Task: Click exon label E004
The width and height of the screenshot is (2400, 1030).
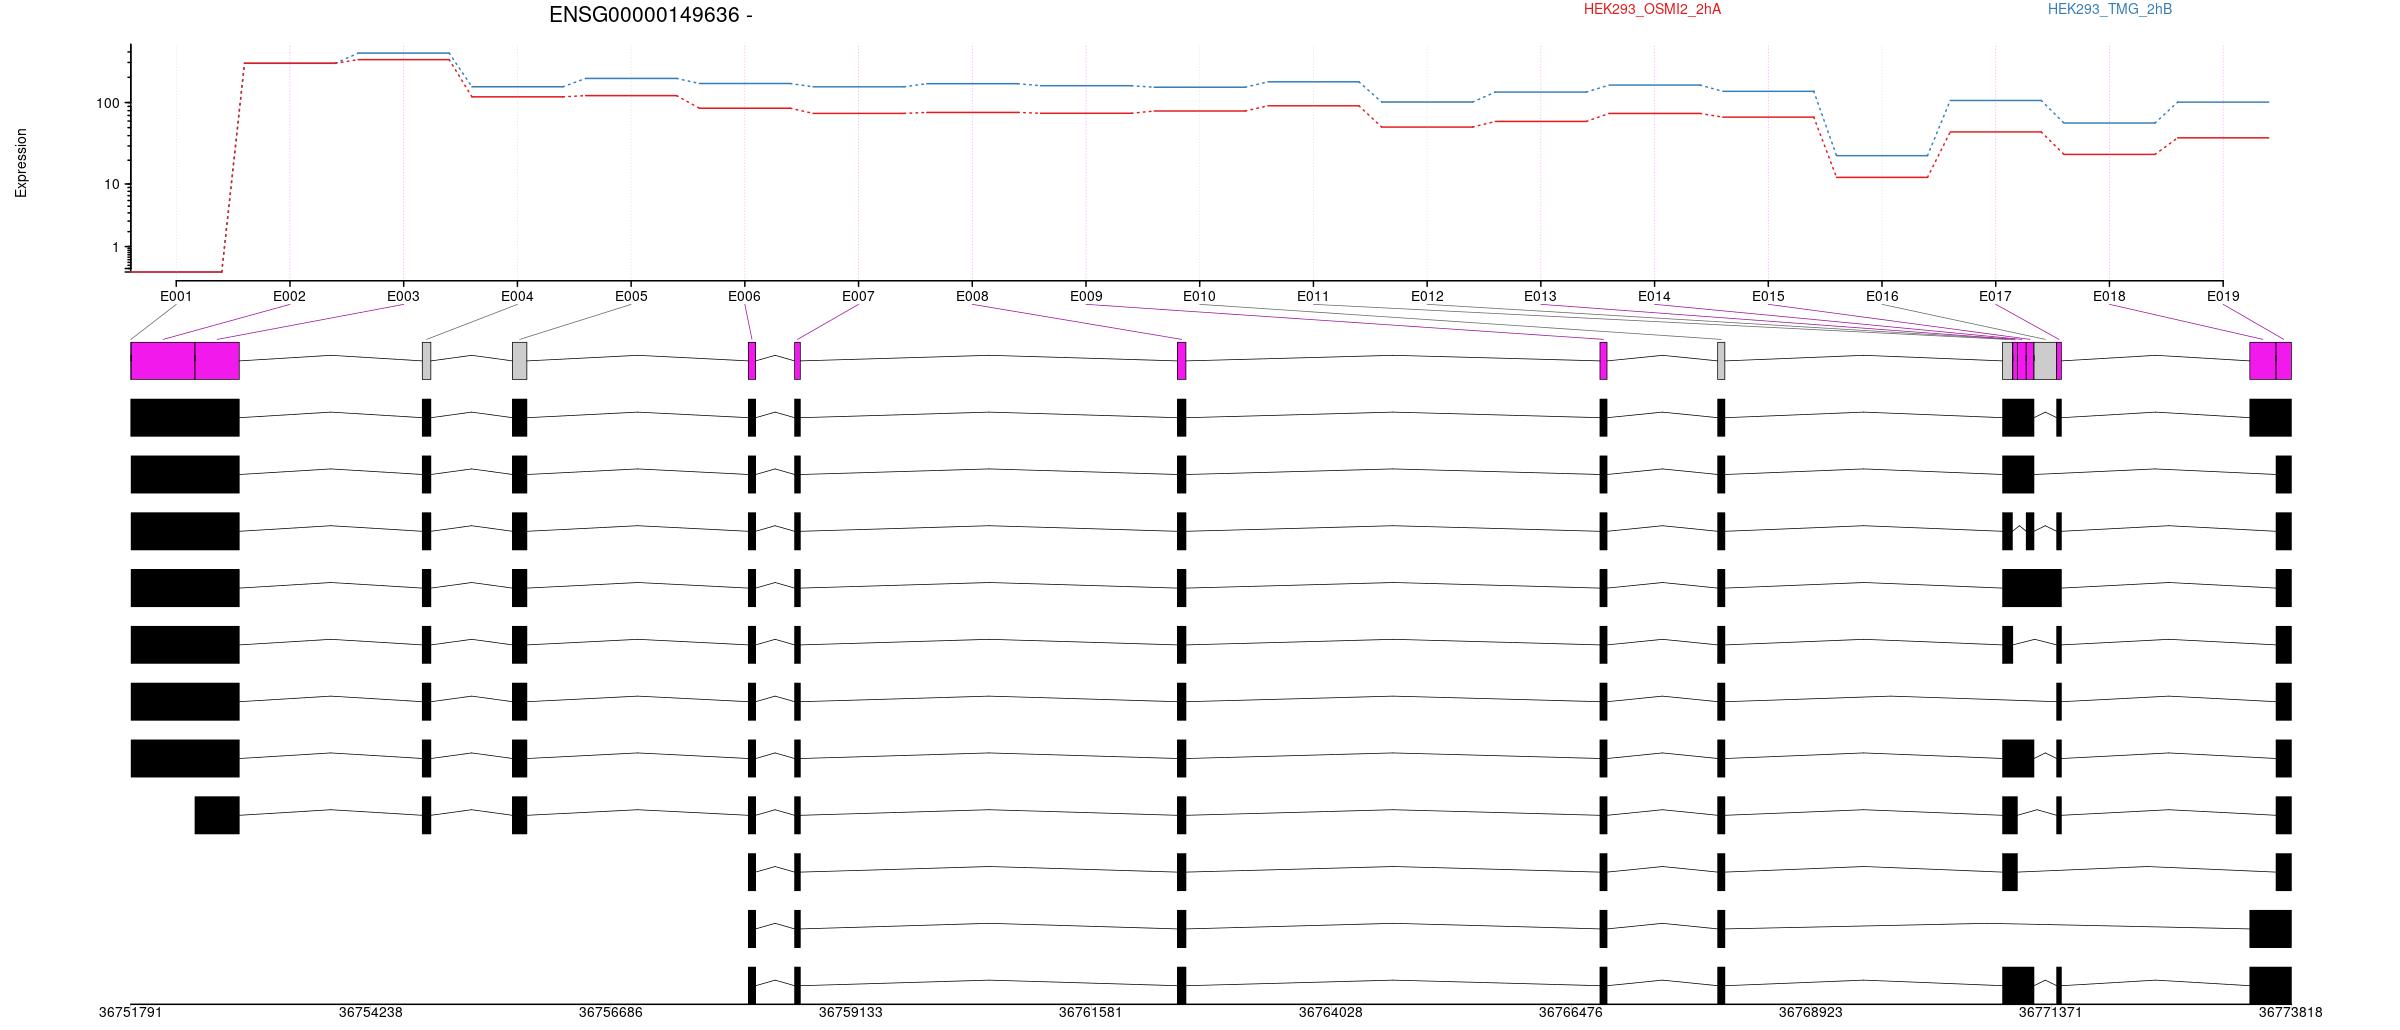Action: coord(517,296)
